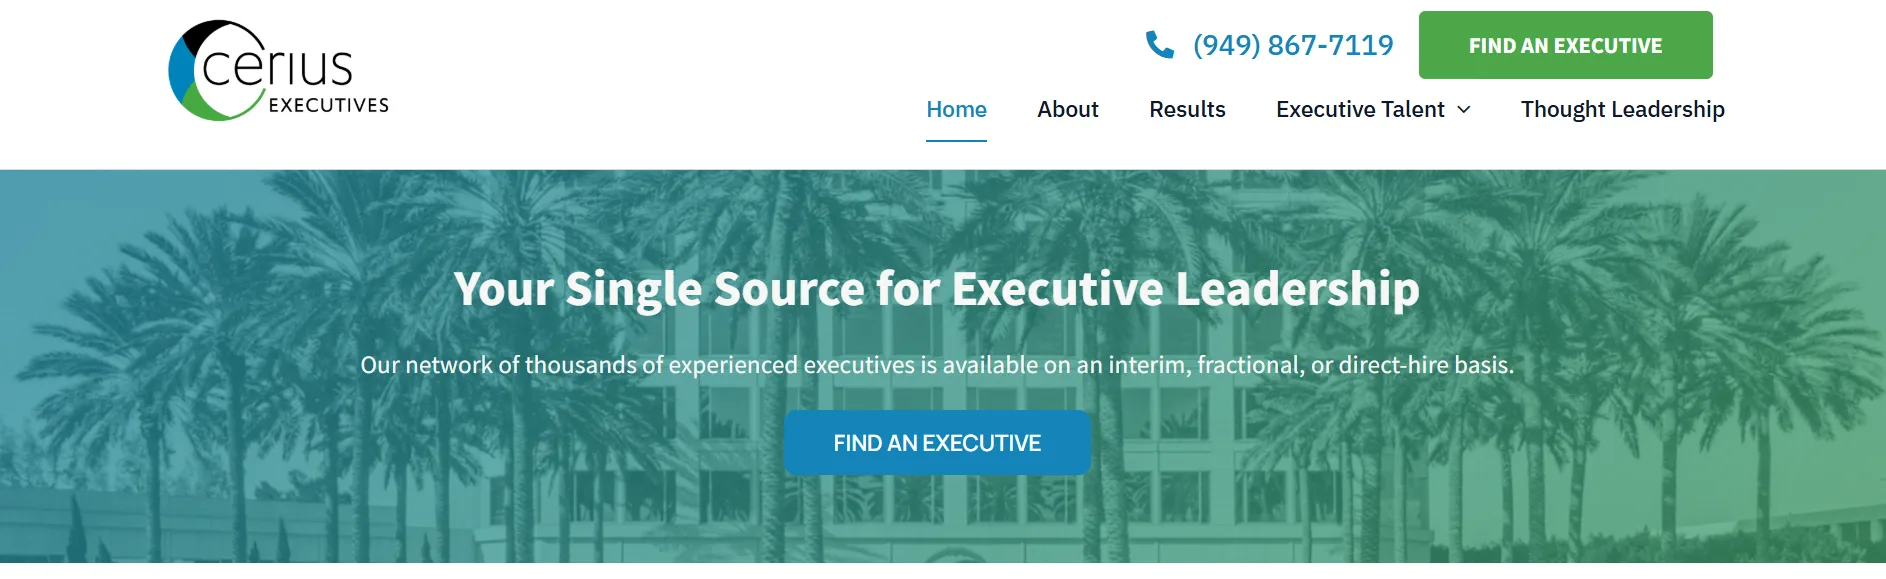
Task: Select the Home navigation item
Action: (956, 109)
